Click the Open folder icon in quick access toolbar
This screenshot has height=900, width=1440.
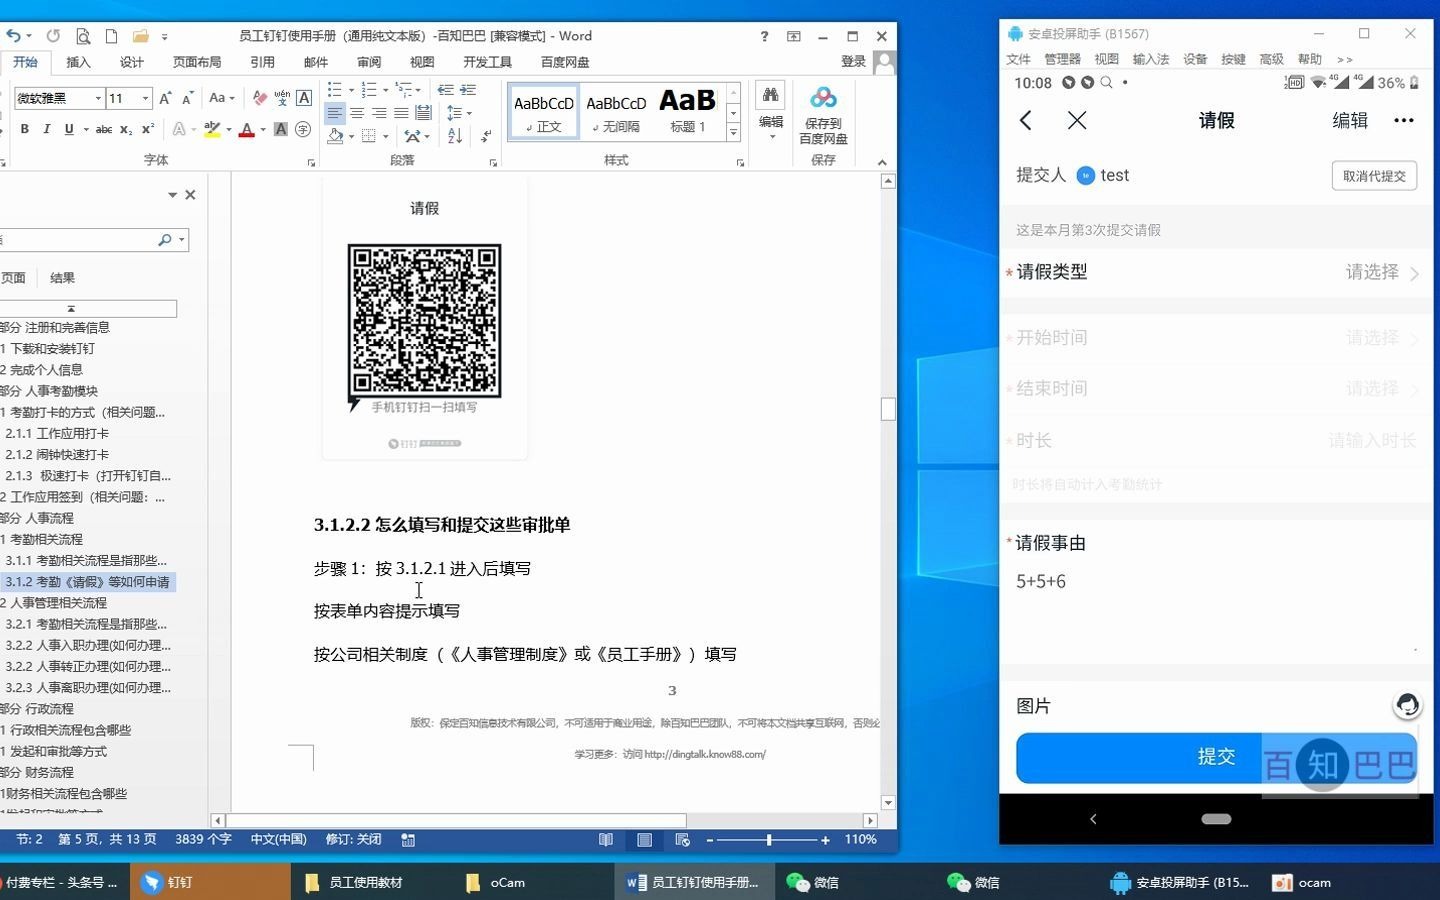click(141, 36)
